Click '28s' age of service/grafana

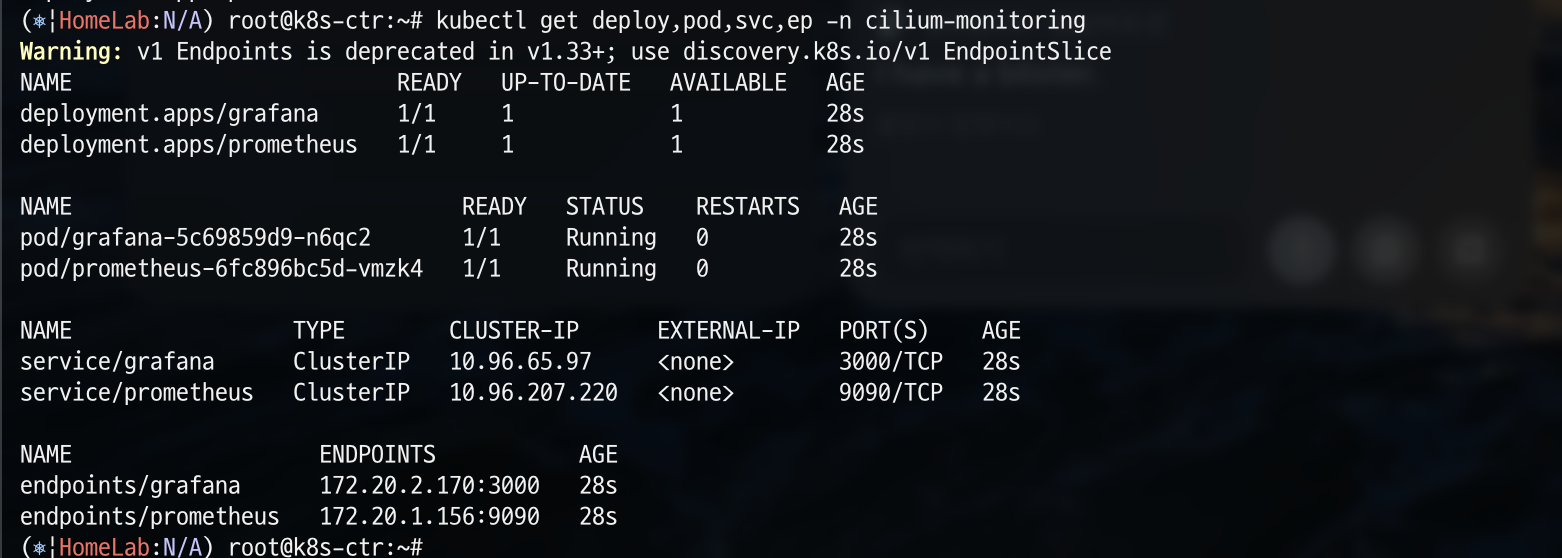point(1001,361)
